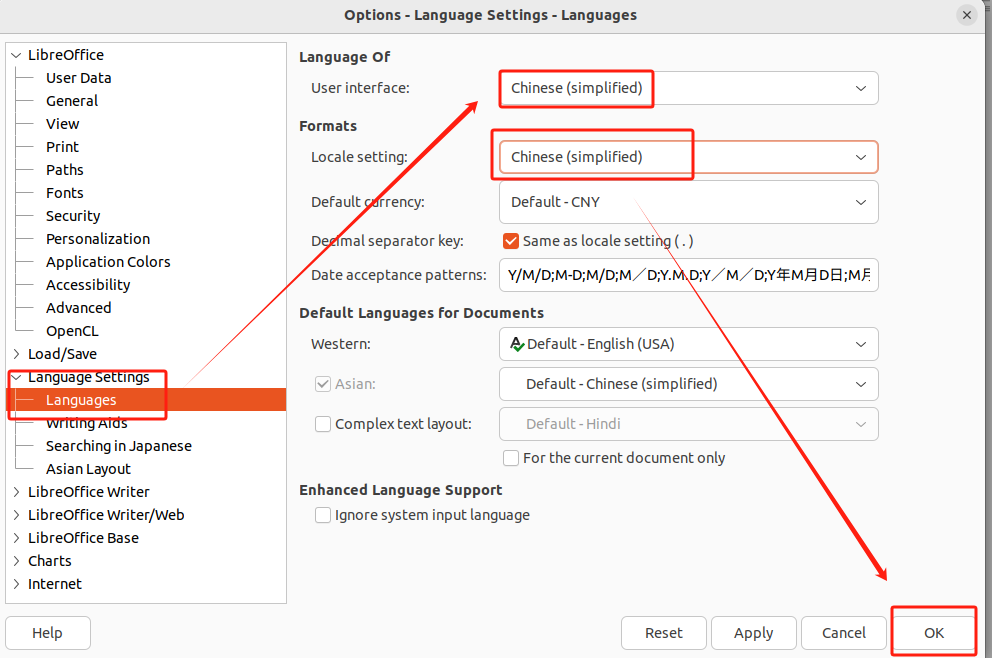Click the spellcheck icon beside Default - English (USA)
Image resolution: width=992 pixels, height=658 pixels.
tap(517, 344)
